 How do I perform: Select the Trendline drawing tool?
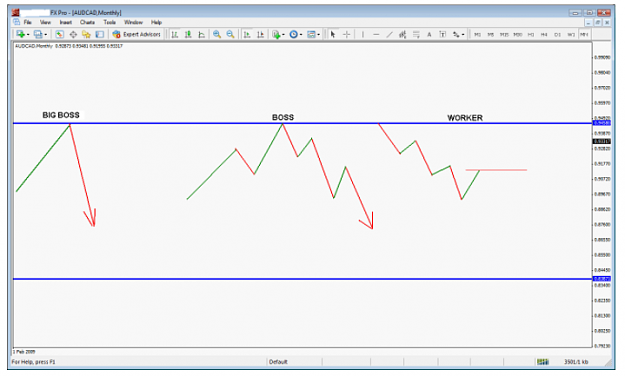[x=389, y=34]
